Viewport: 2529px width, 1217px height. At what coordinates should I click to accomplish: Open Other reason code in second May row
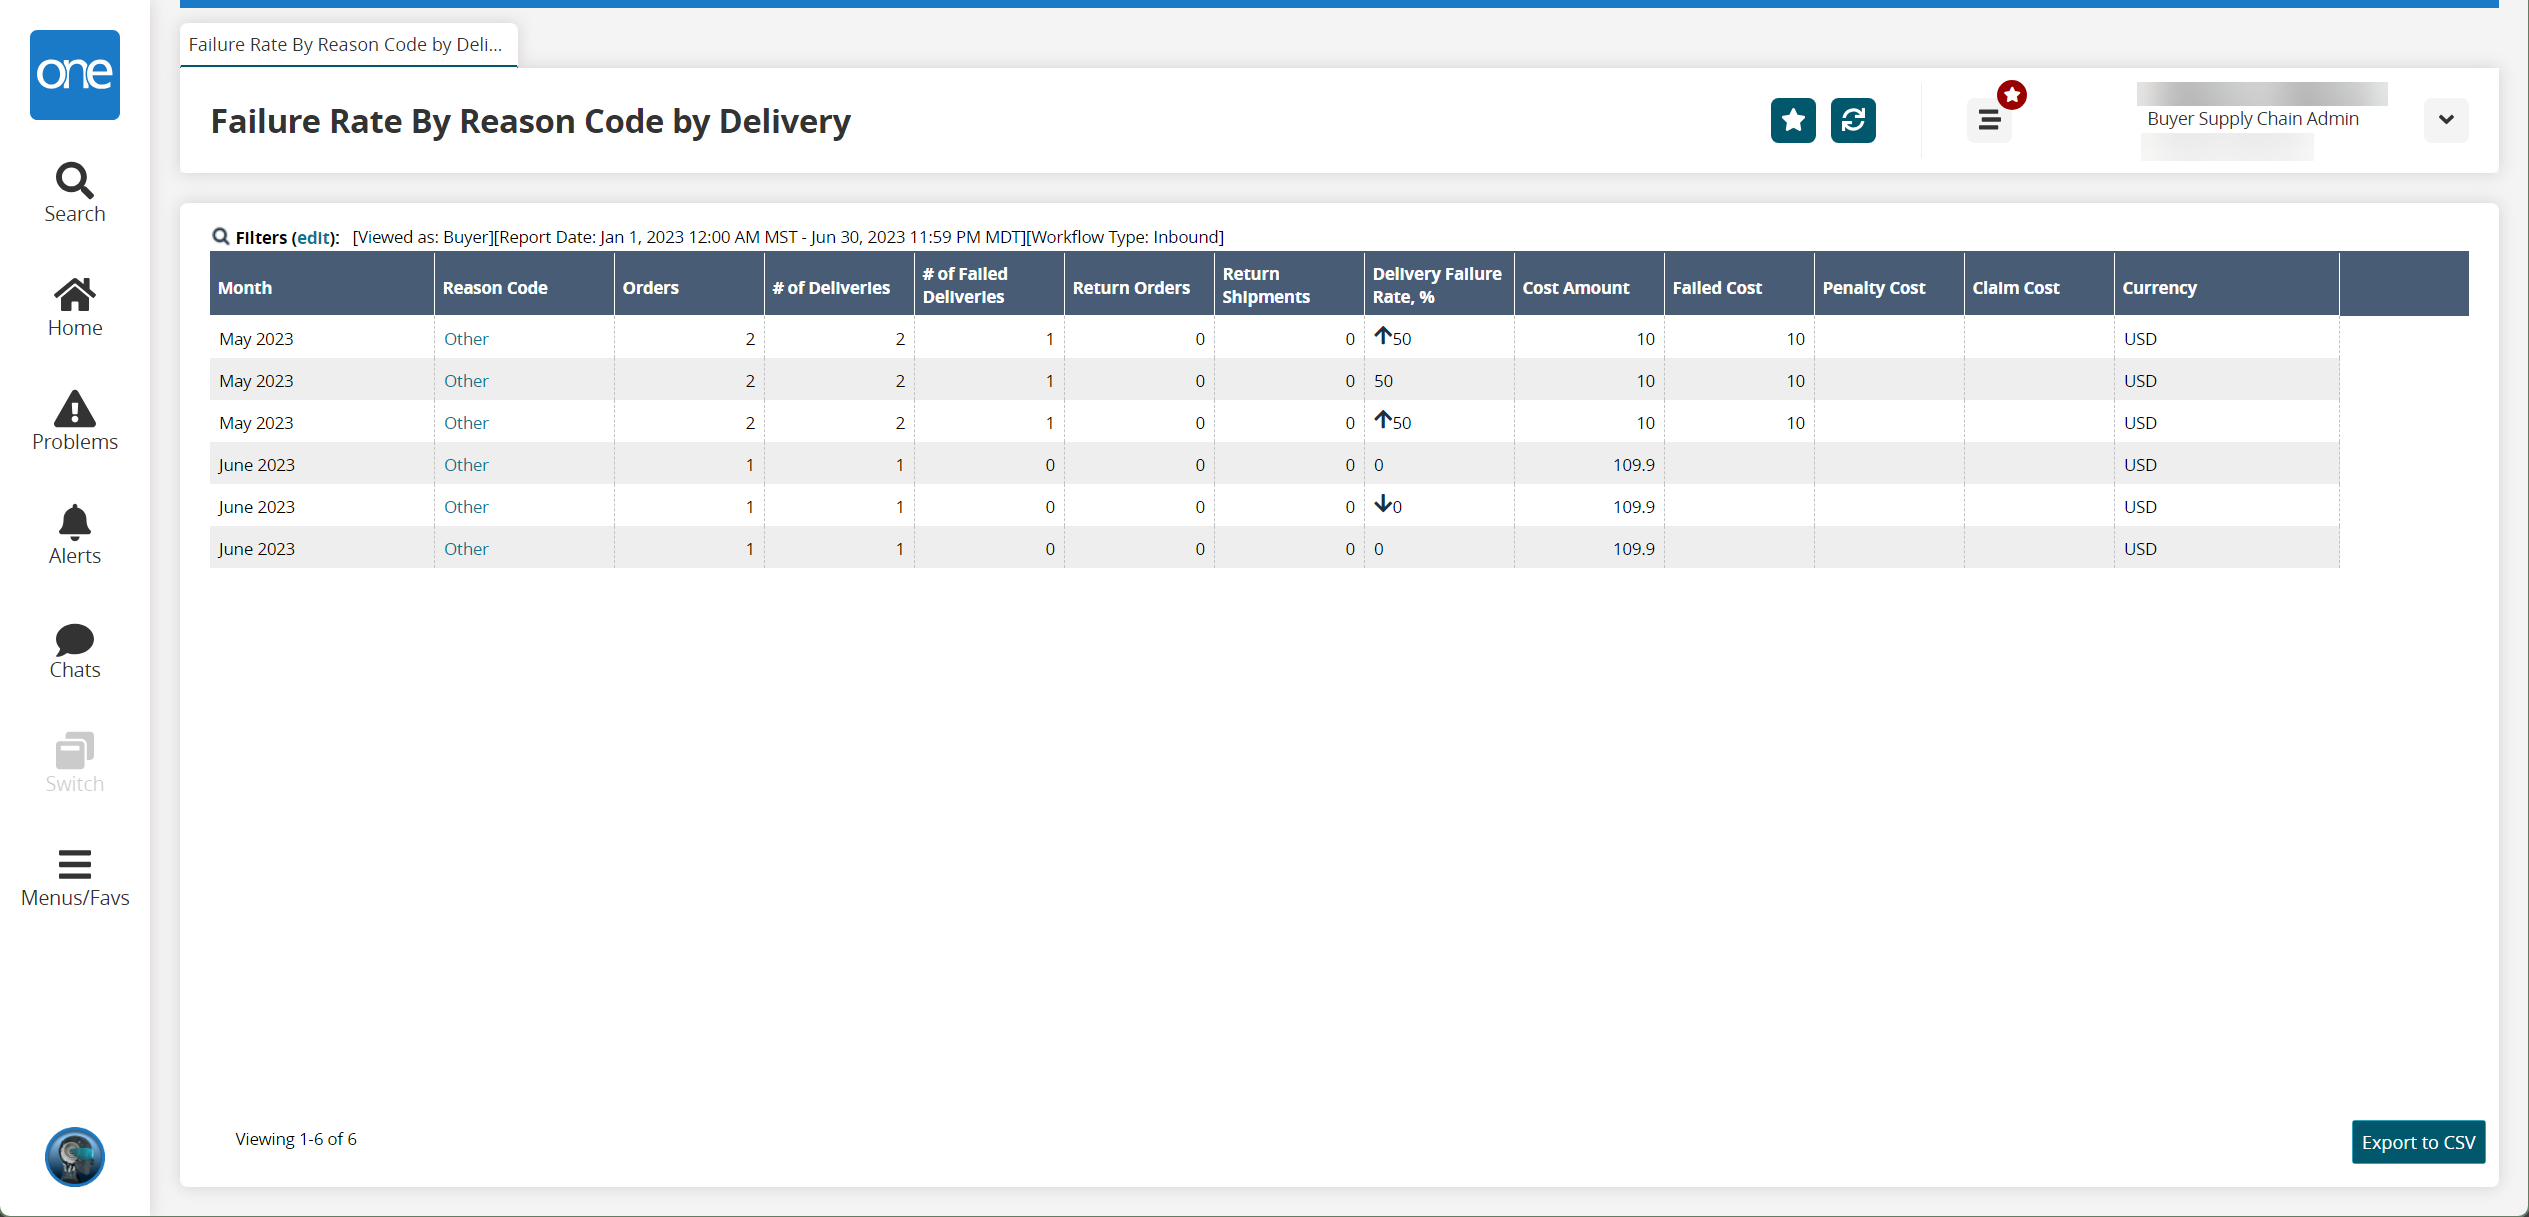point(466,381)
